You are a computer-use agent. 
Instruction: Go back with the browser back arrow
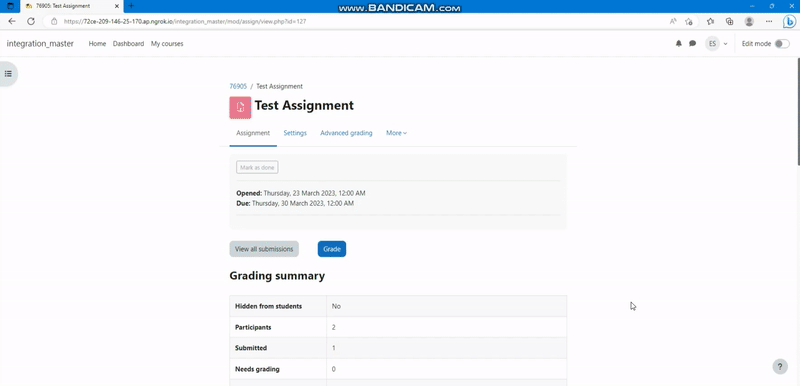(x=12, y=21)
